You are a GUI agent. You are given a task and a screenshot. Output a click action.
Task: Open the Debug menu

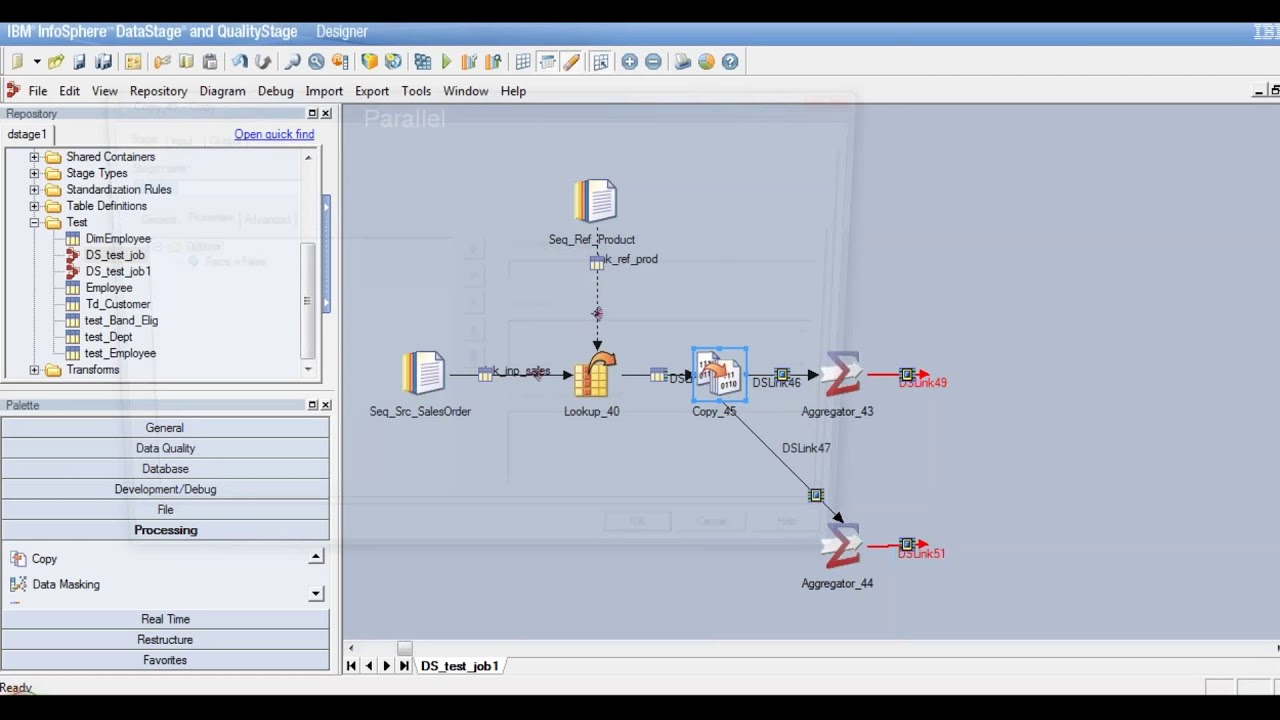[x=275, y=91]
